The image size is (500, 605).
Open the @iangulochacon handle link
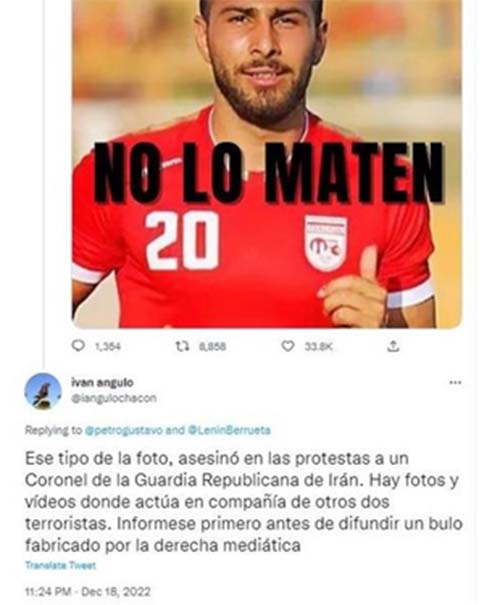pyautogui.click(x=114, y=398)
